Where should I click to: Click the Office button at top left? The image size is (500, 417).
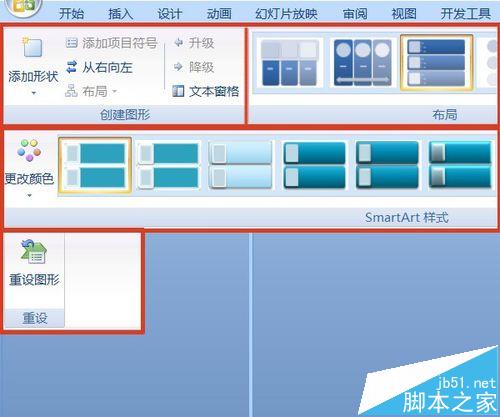click(24, 6)
